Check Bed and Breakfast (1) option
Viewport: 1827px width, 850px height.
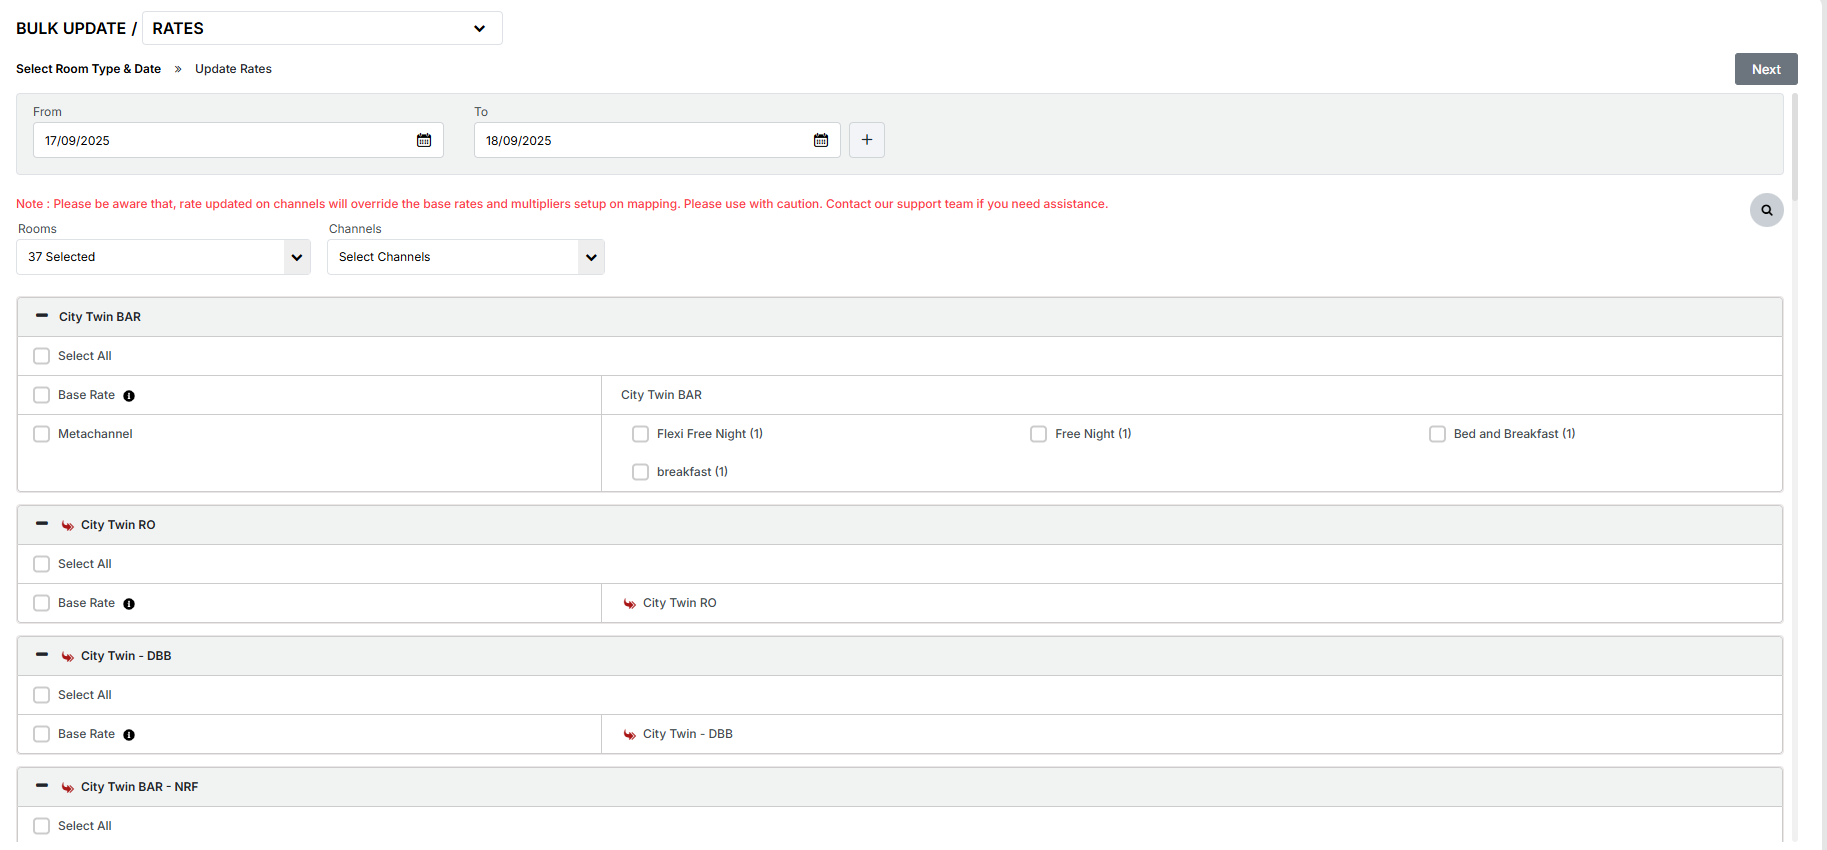[1437, 434]
